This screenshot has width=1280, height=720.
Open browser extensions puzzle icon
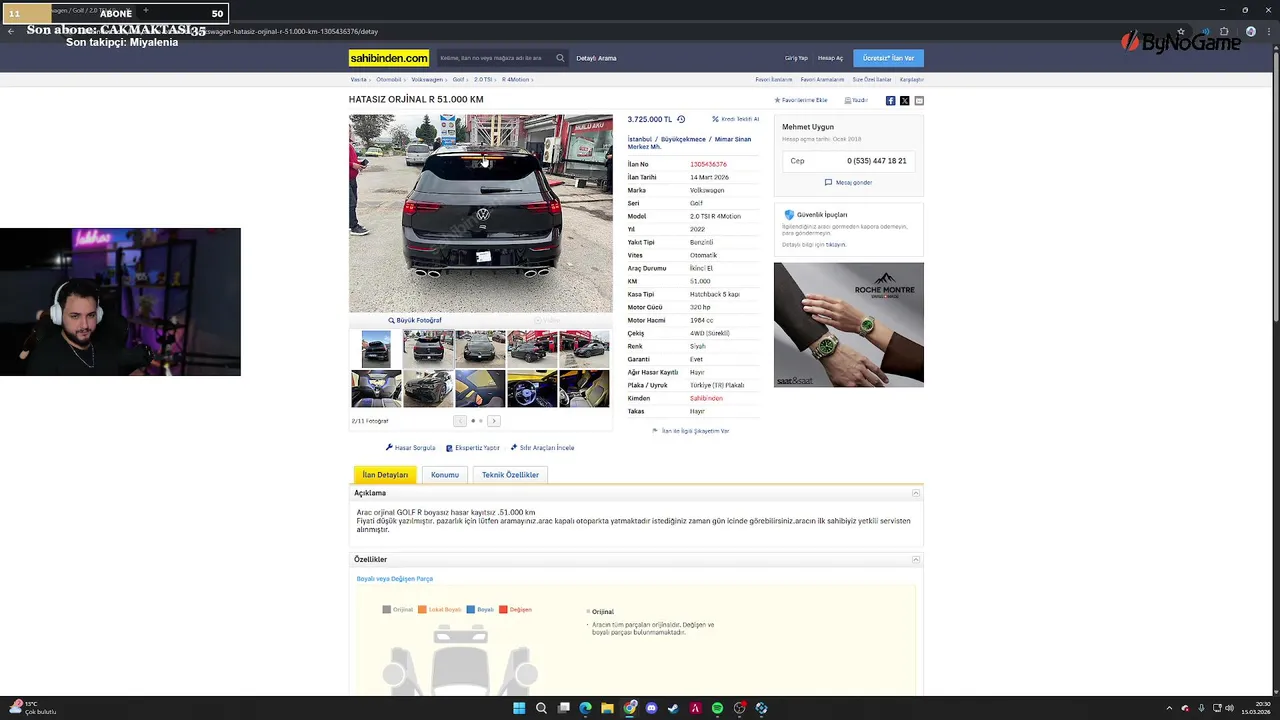(1224, 31)
